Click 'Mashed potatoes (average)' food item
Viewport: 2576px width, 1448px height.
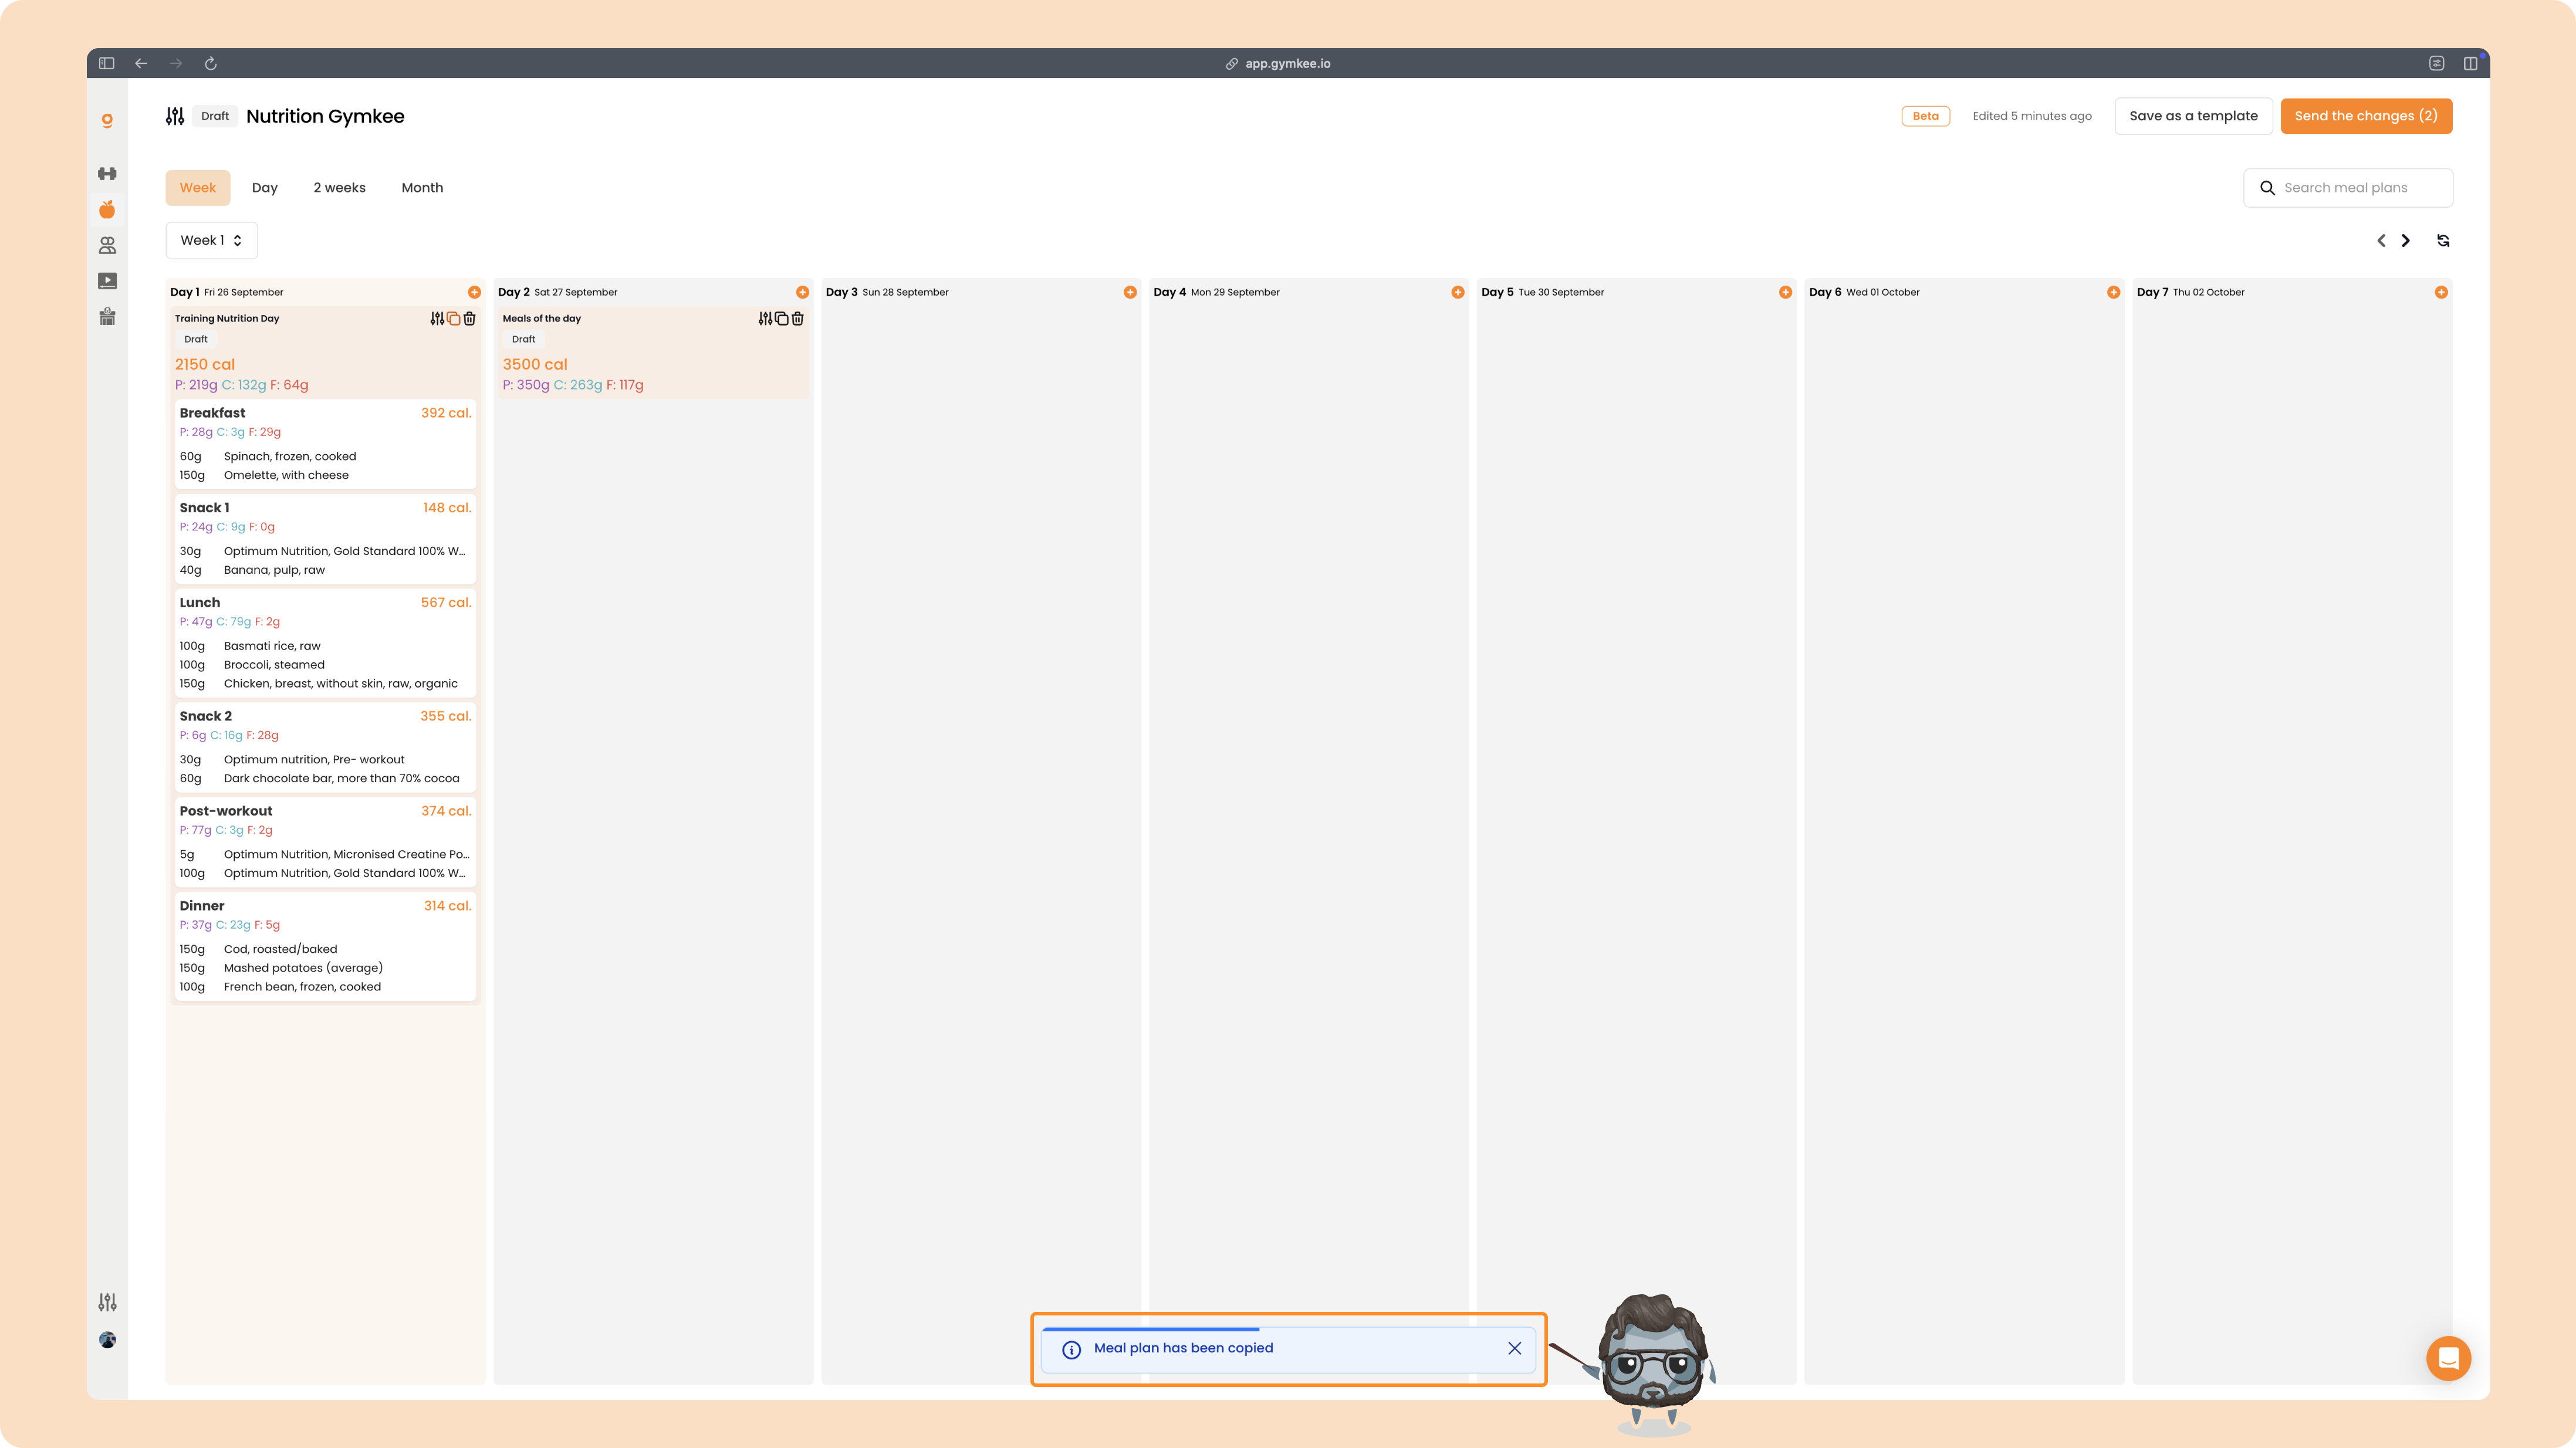point(303,968)
